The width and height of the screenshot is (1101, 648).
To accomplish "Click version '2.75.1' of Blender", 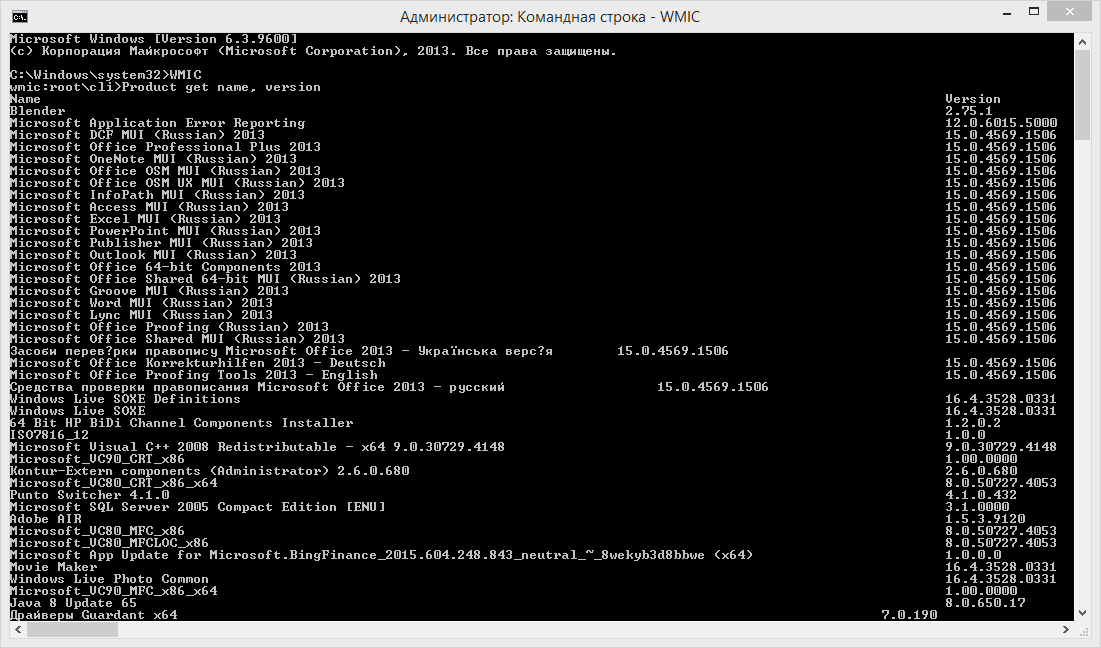I will tap(968, 111).
